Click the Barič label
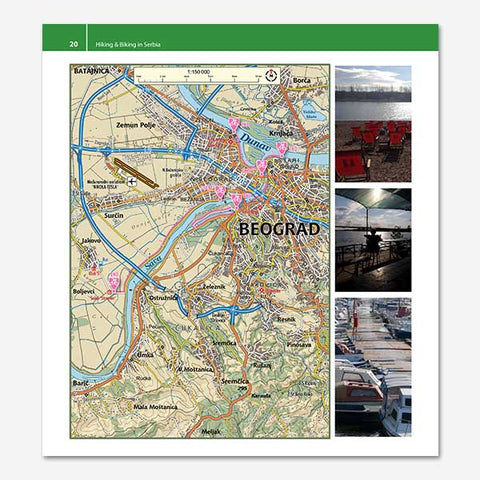480x480 pixels. pyautogui.click(x=81, y=383)
